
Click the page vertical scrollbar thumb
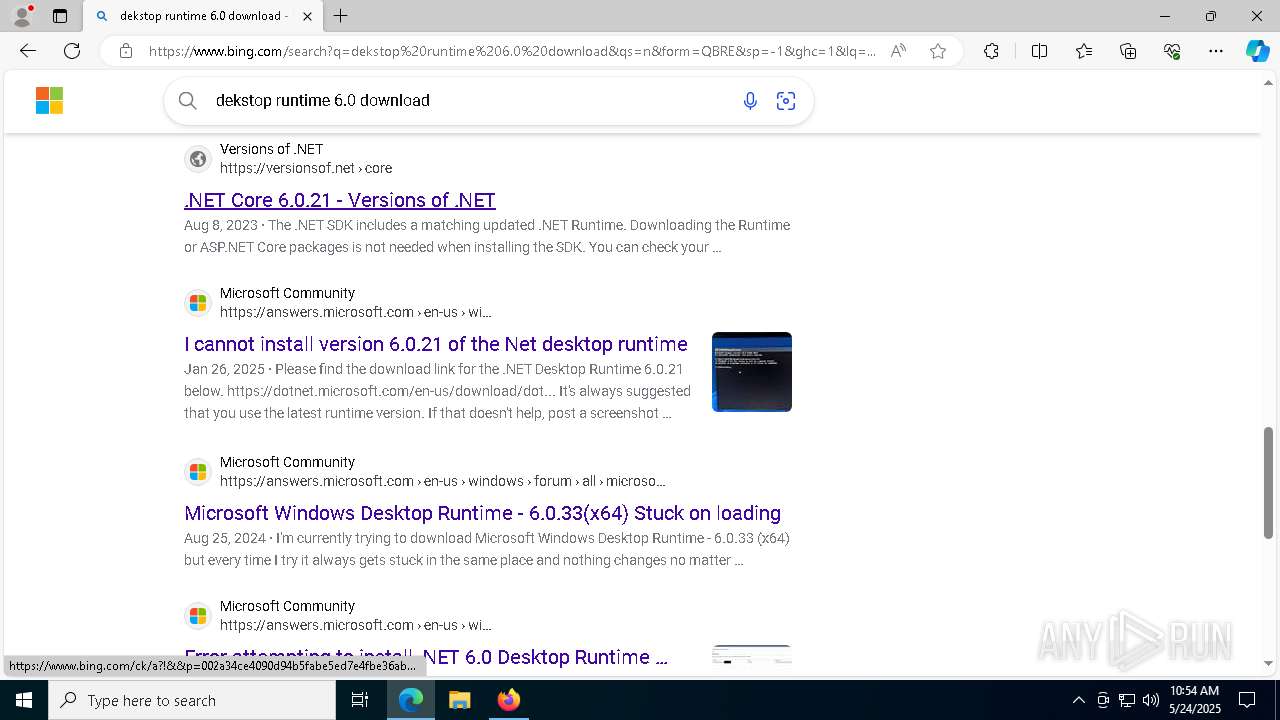tap(1269, 483)
